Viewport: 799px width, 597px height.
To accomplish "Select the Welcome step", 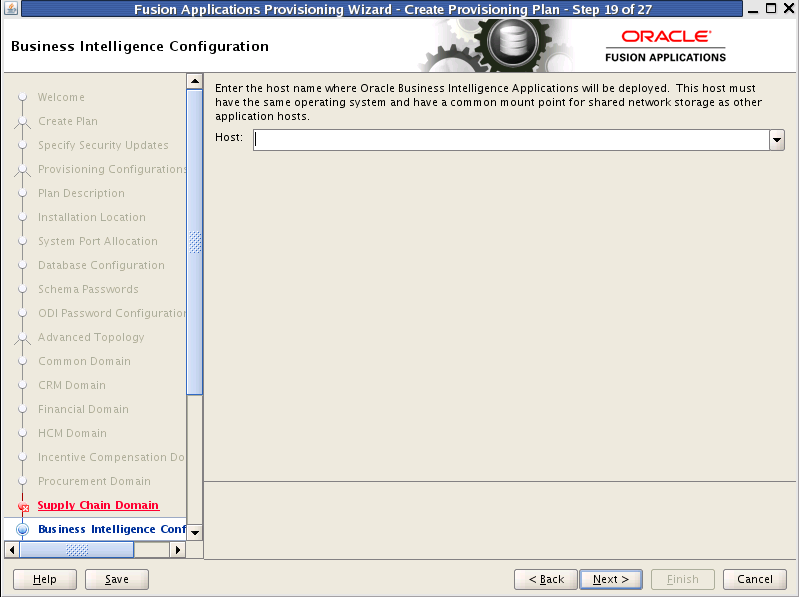I will click(x=61, y=97).
